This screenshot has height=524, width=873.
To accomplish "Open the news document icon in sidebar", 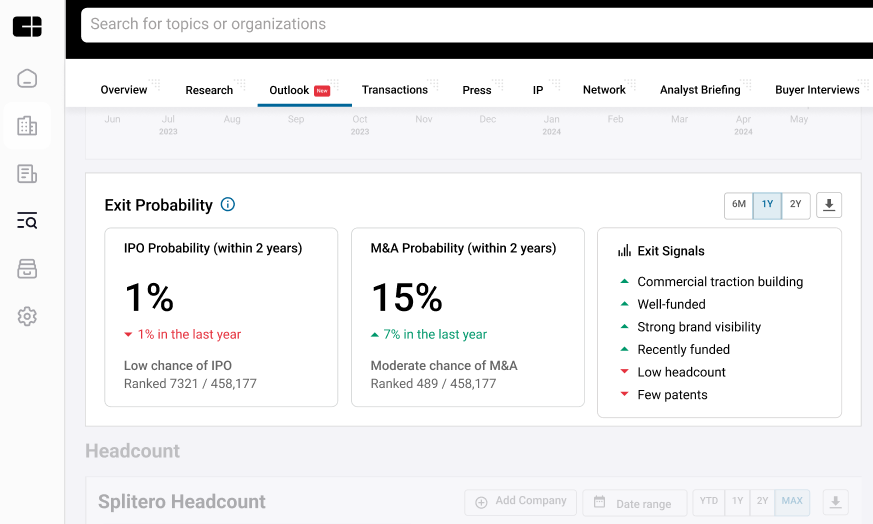I will click(27, 174).
